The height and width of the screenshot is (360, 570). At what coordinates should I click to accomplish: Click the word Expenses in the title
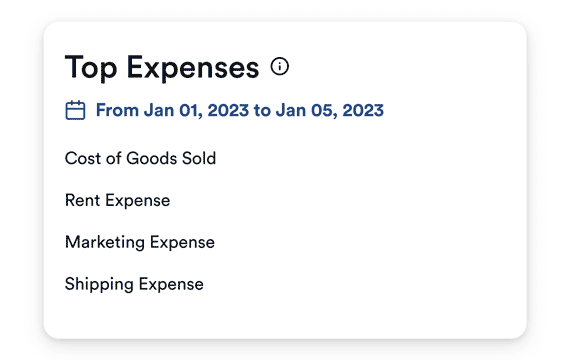(193, 68)
